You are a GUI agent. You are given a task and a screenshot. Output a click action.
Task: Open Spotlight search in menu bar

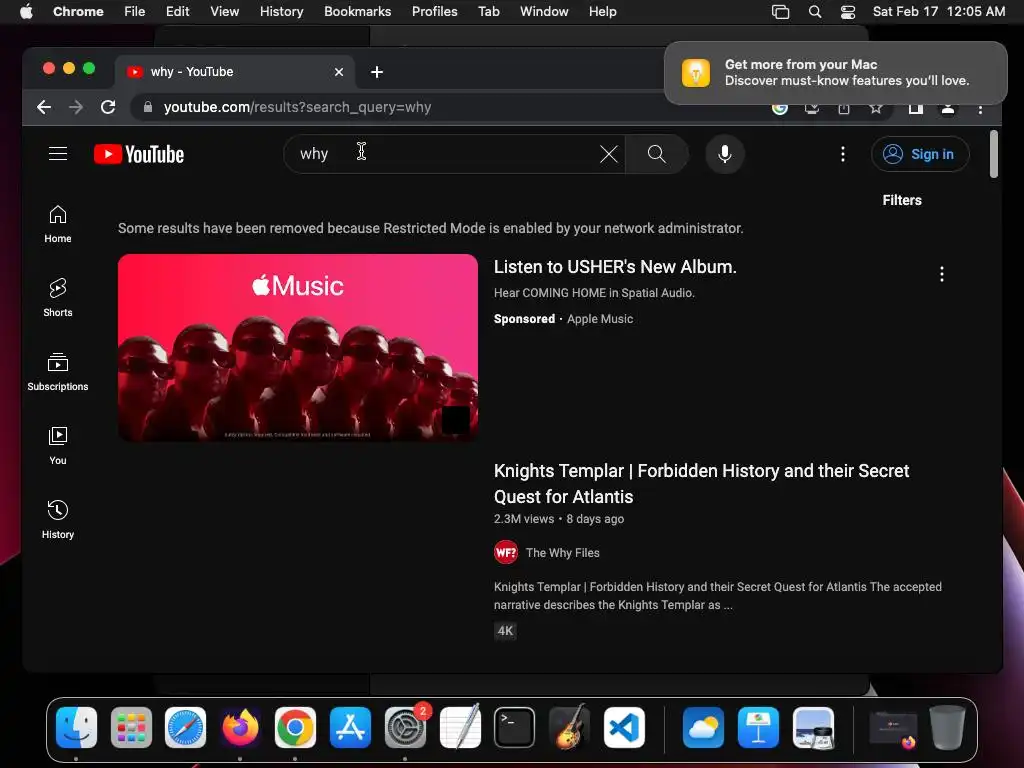click(x=814, y=12)
